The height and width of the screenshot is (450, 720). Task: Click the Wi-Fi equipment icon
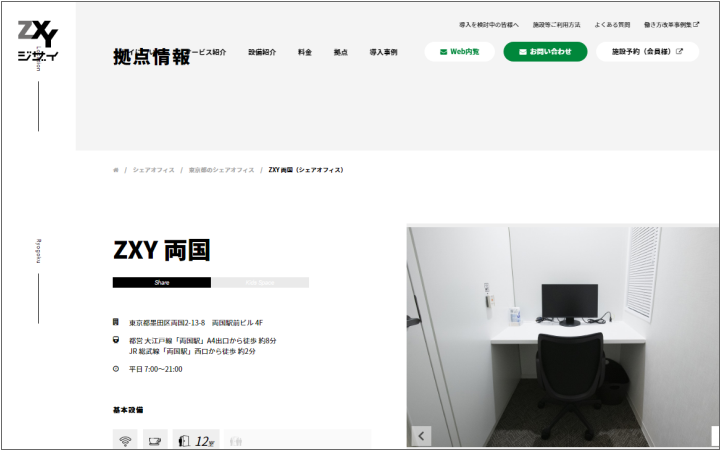click(x=125, y=441)
